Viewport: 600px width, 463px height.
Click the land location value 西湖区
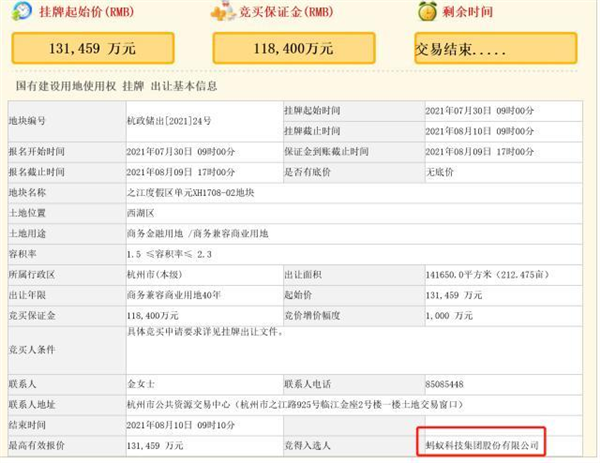[141, 213]
